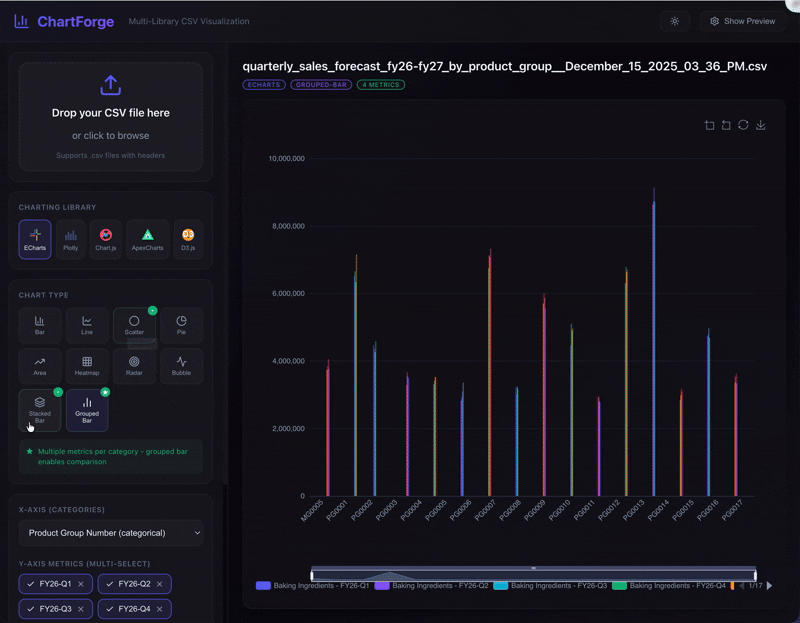800x623 pixels.
Task: Toggle the light/dark theme button
Action: tap(675, 21)
